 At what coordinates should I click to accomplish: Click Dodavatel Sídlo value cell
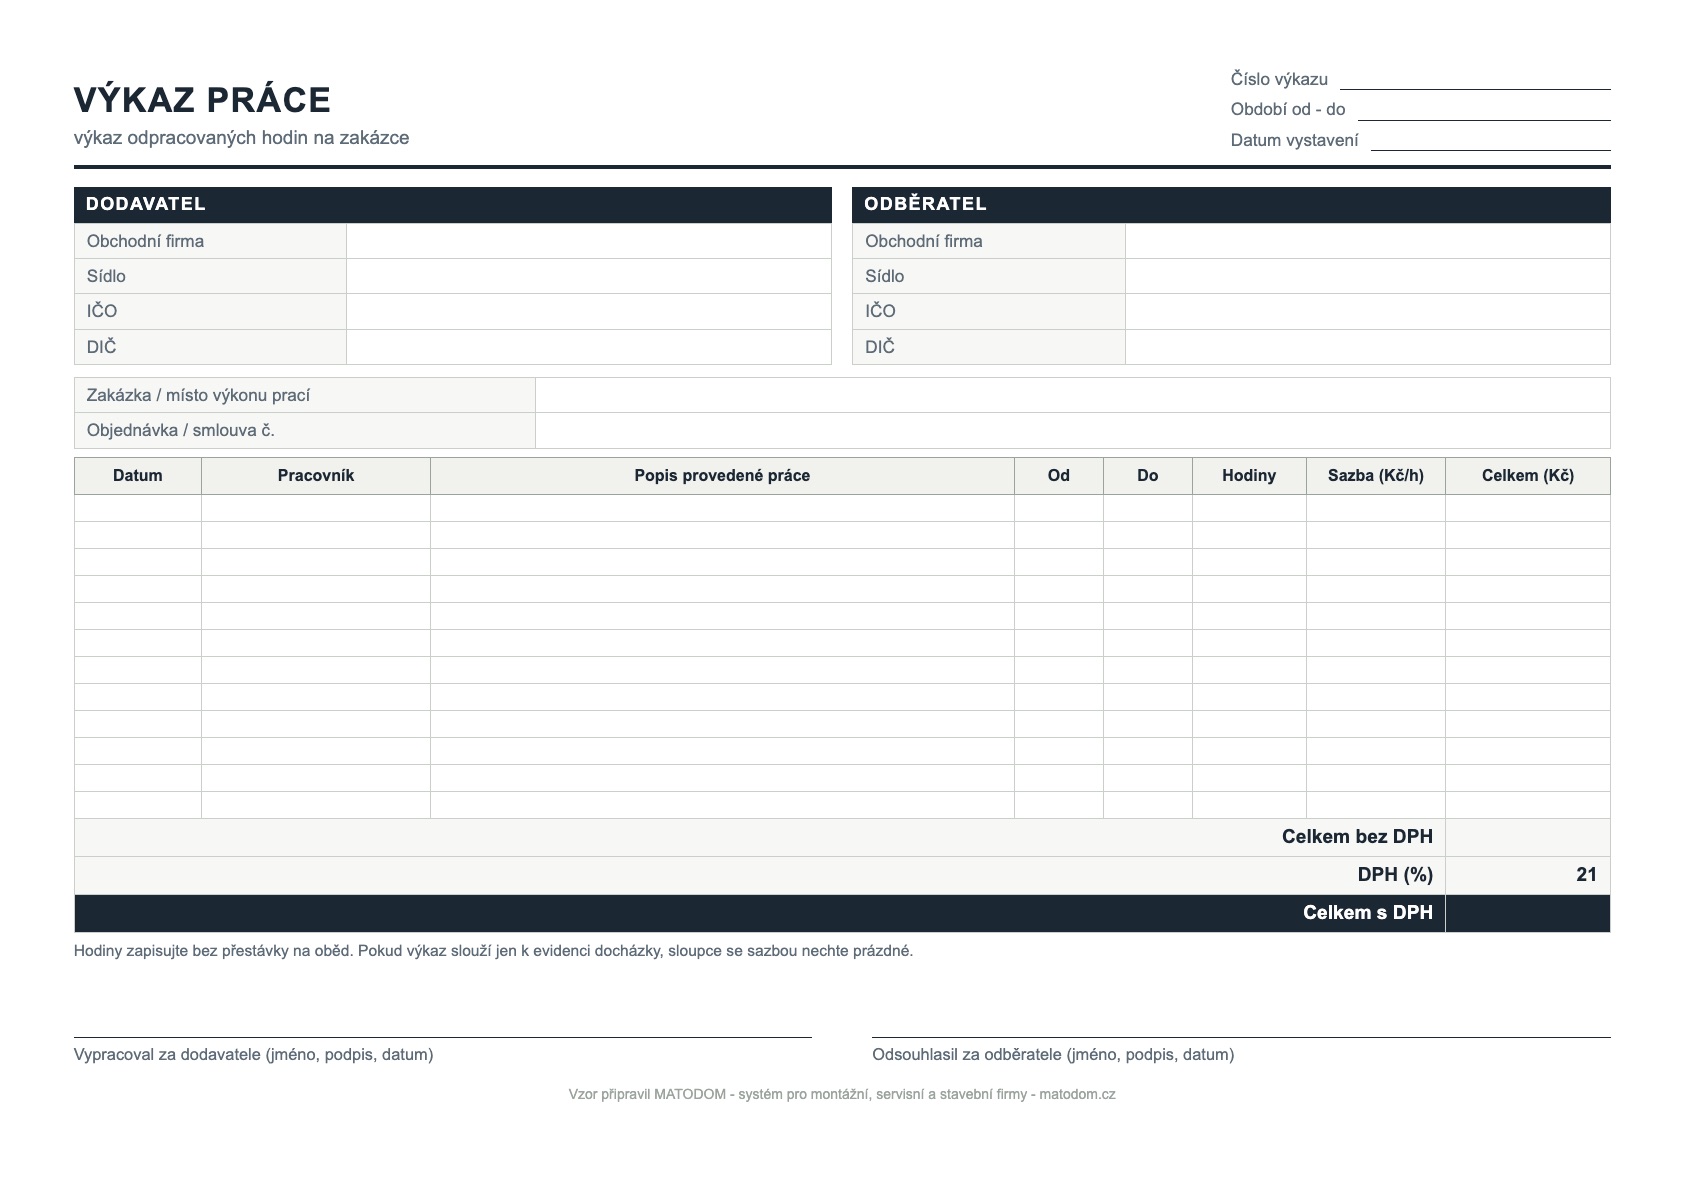pyautogui.click(x=589, y=276)
